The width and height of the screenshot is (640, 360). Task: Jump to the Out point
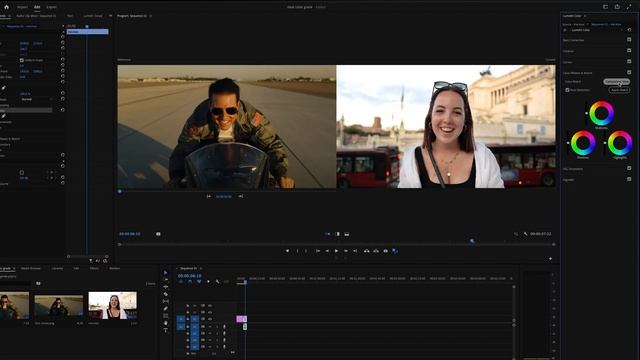355,251
